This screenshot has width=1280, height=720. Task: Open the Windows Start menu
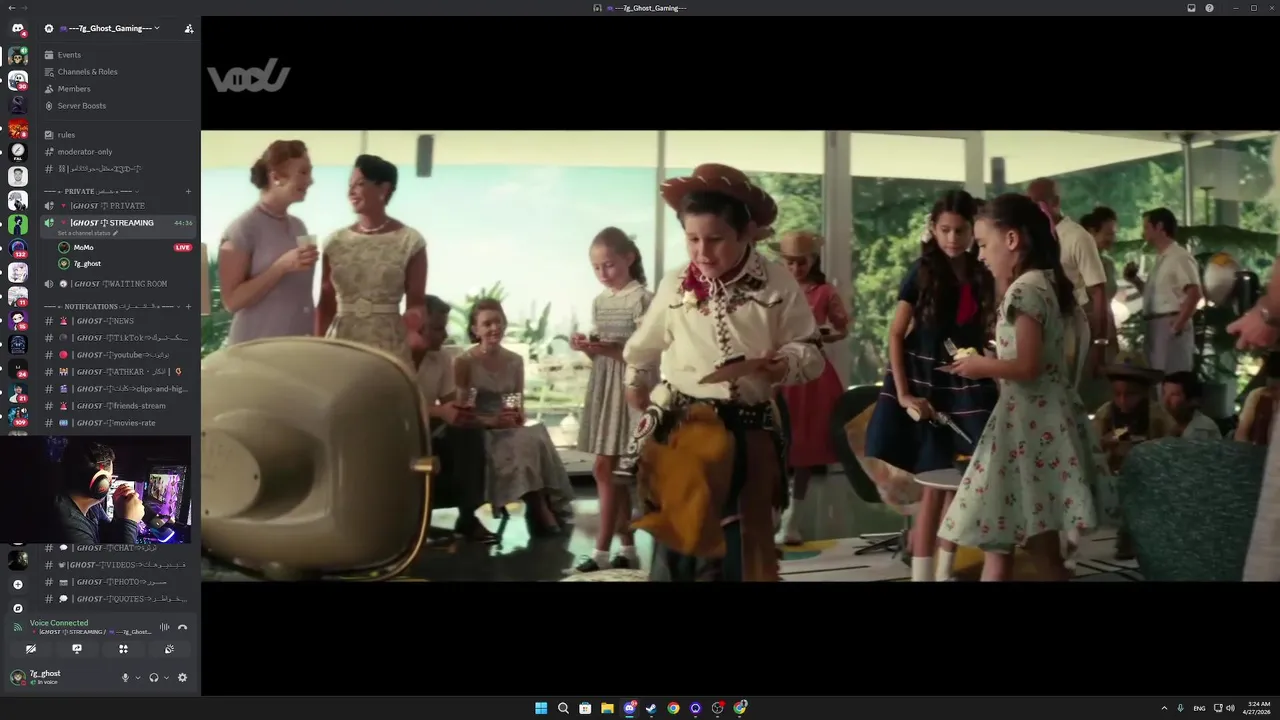pyautogui.click(x=541, y=708)
